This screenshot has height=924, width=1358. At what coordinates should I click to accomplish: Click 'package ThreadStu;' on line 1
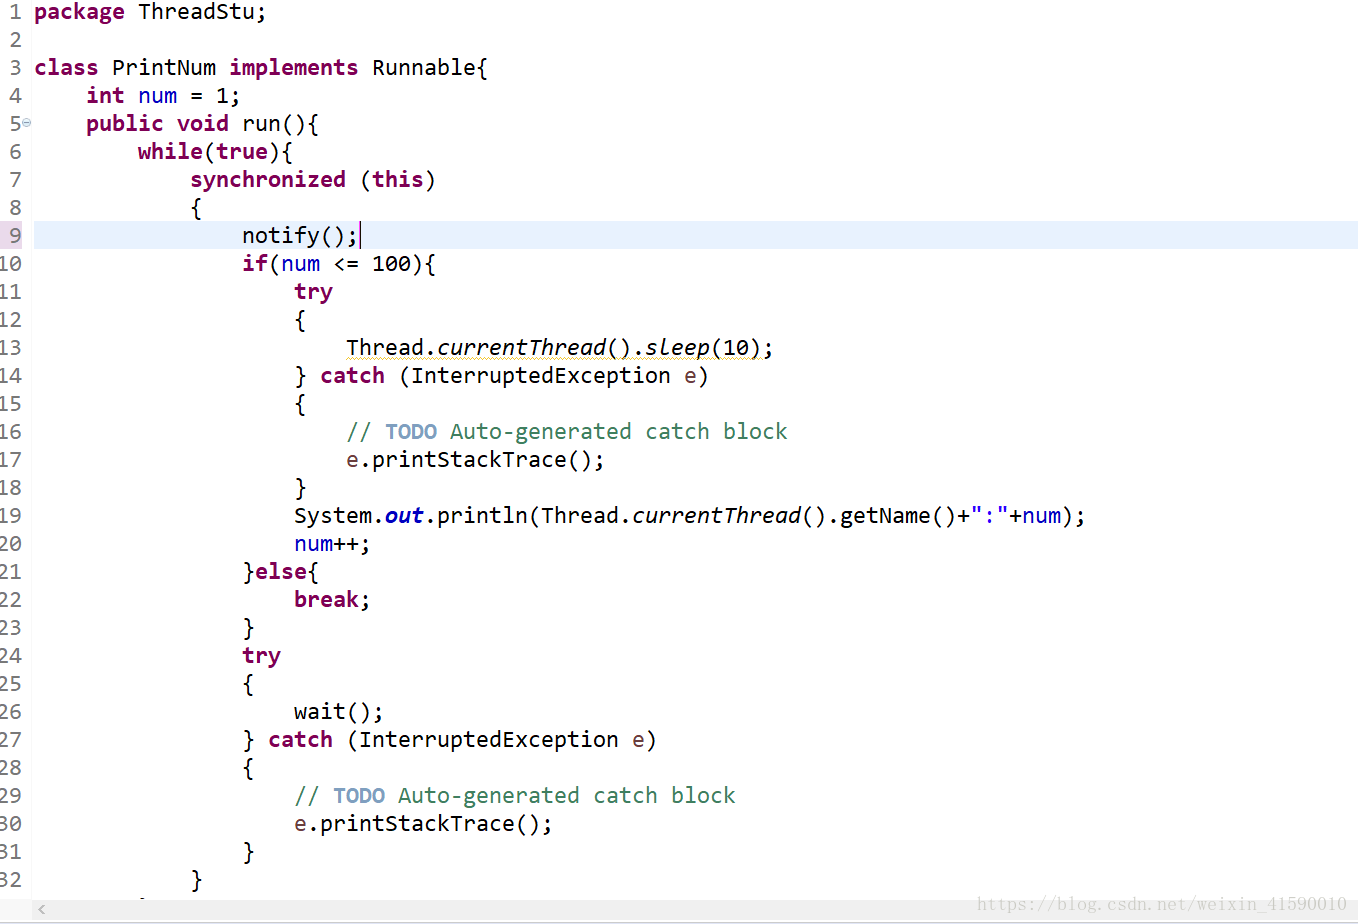click(x=150, y=12)
